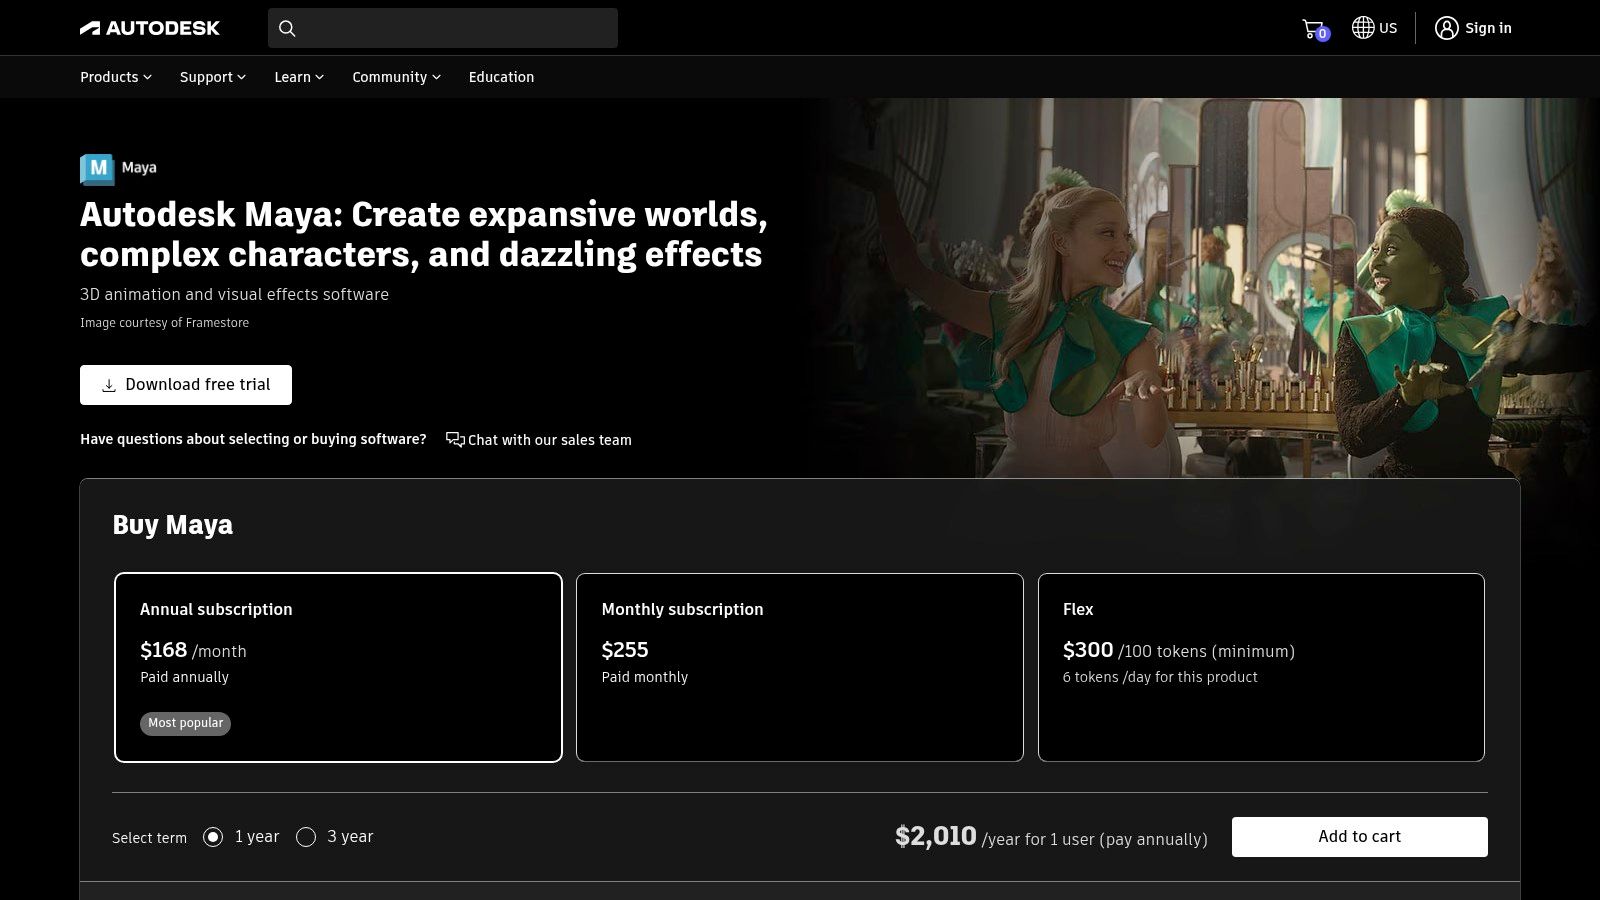The width and height of the screenshot is (1600, 900).
Task: Expand the Support menu
Action: (x=211, y=77)
